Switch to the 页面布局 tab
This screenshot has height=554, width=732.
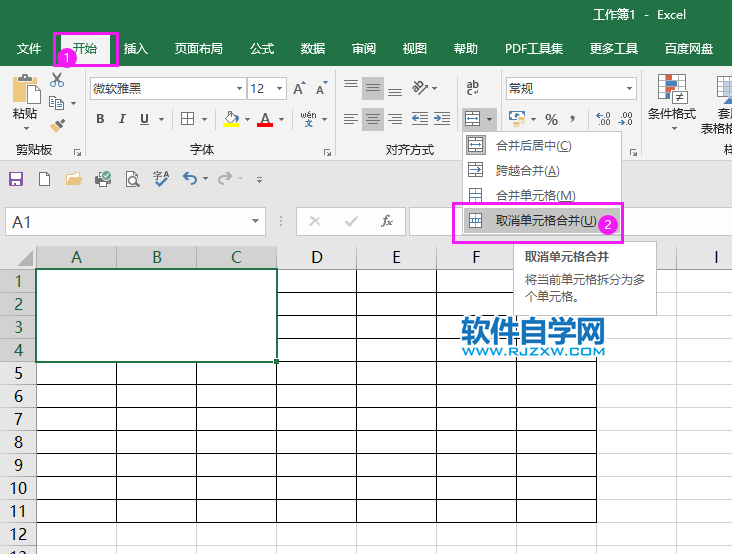pos(198,49)
